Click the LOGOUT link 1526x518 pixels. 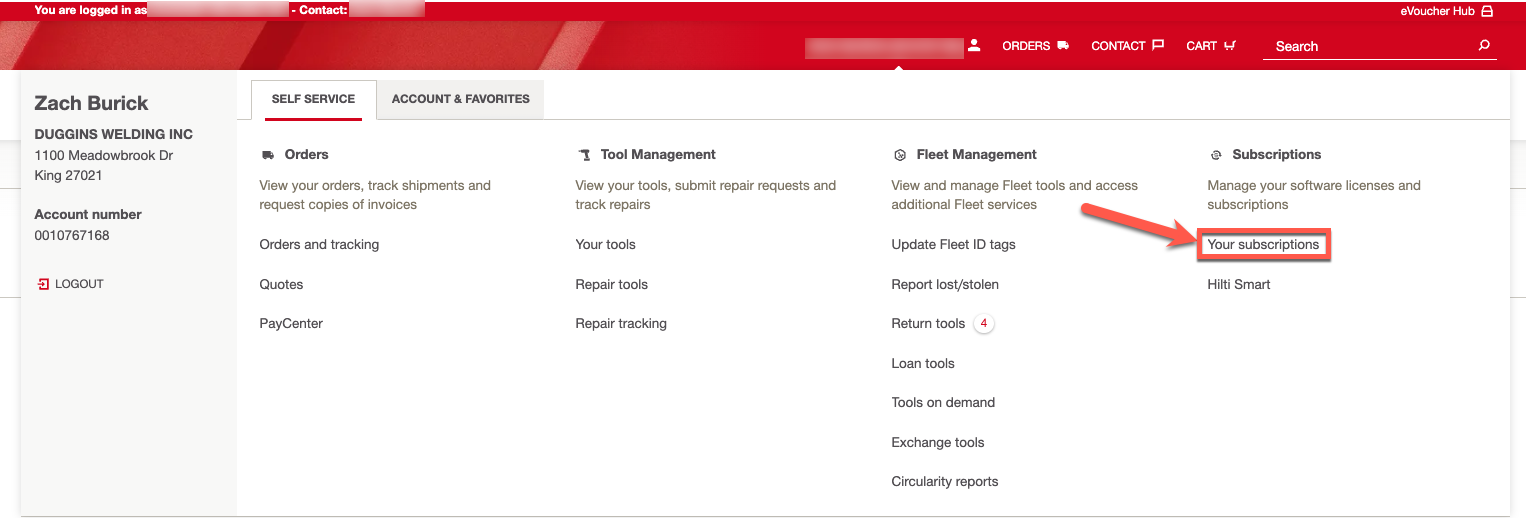(x=79, y=284)
